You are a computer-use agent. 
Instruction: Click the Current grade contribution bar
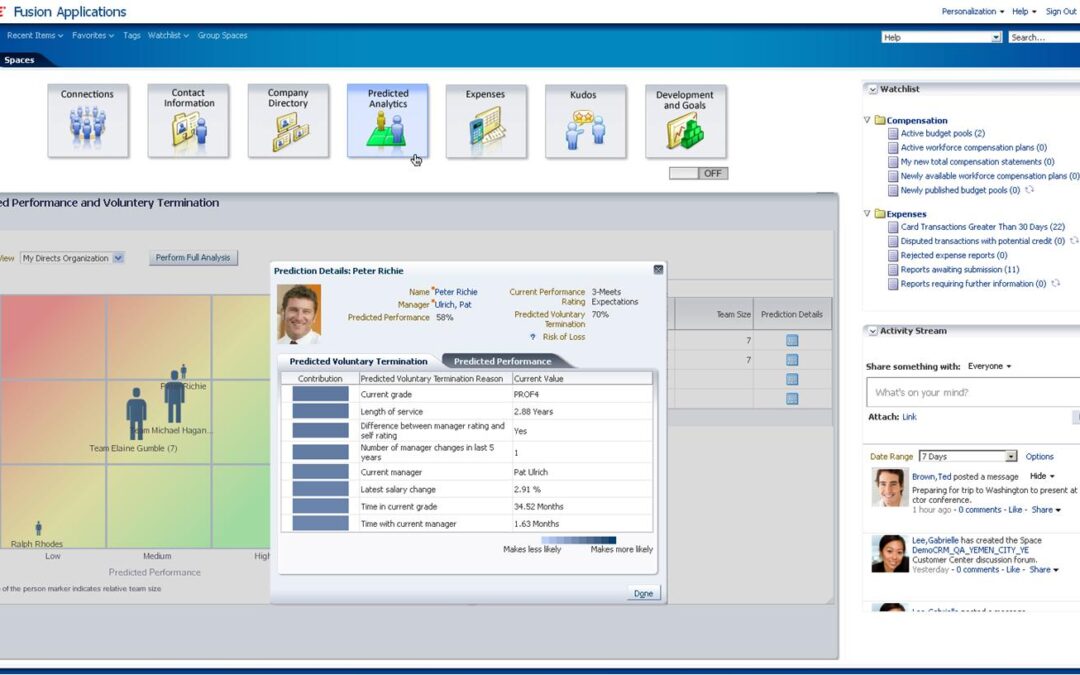point(320,394)
